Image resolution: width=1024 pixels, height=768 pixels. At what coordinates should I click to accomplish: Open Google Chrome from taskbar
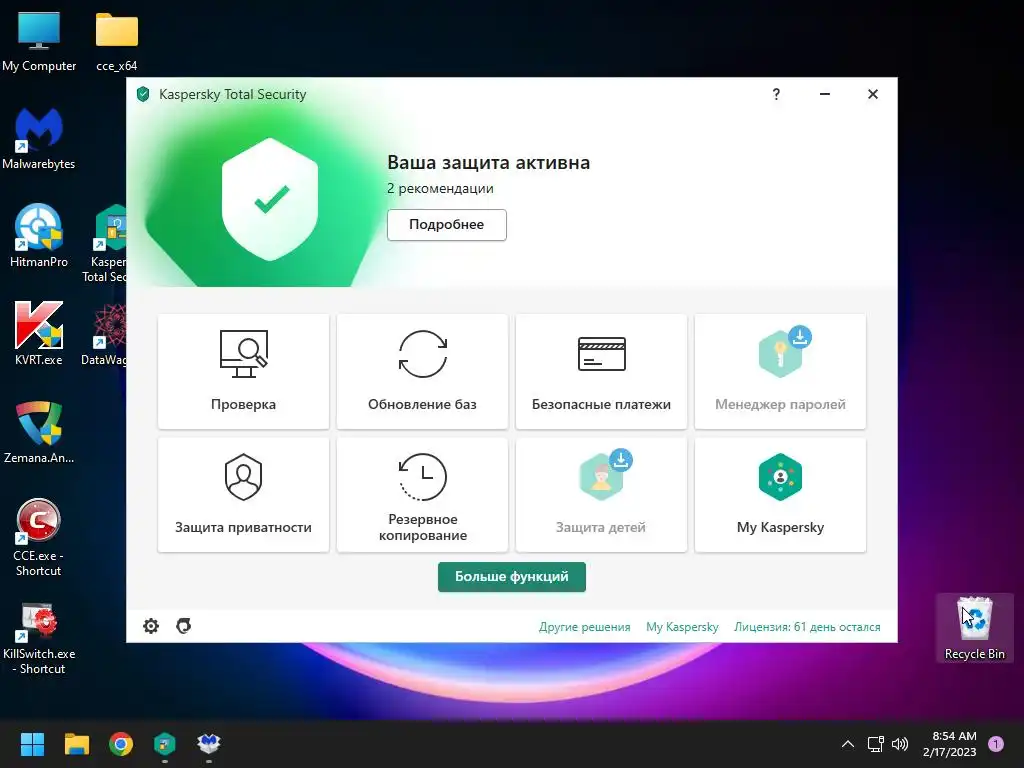(121, 744)
